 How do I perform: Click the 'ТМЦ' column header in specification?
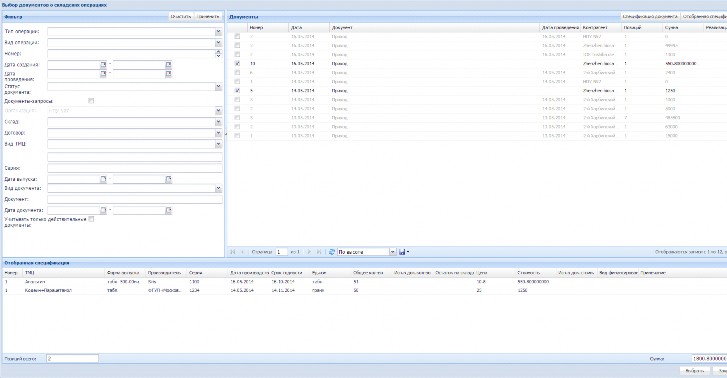(64, 273)
